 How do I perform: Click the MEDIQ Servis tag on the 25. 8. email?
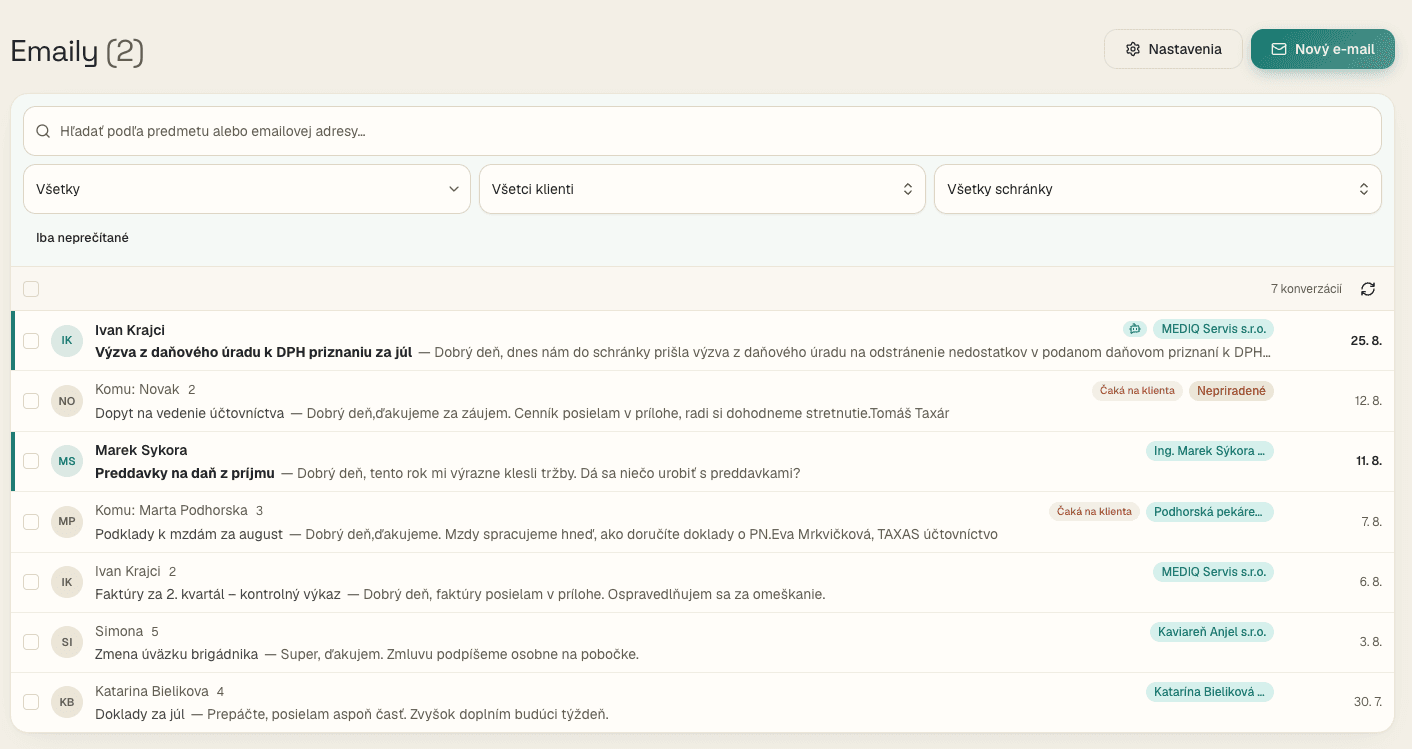(1213, 329)
